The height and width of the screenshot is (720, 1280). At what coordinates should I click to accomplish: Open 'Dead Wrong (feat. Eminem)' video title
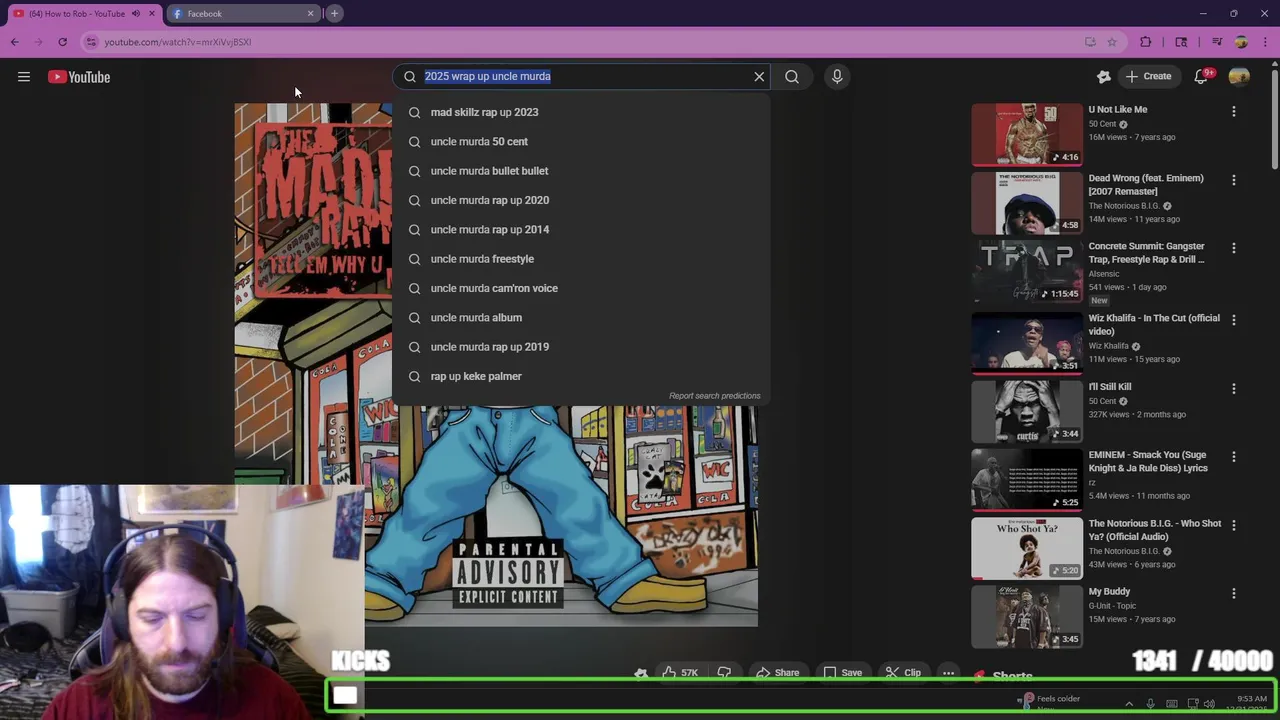tap(1146, 185)
